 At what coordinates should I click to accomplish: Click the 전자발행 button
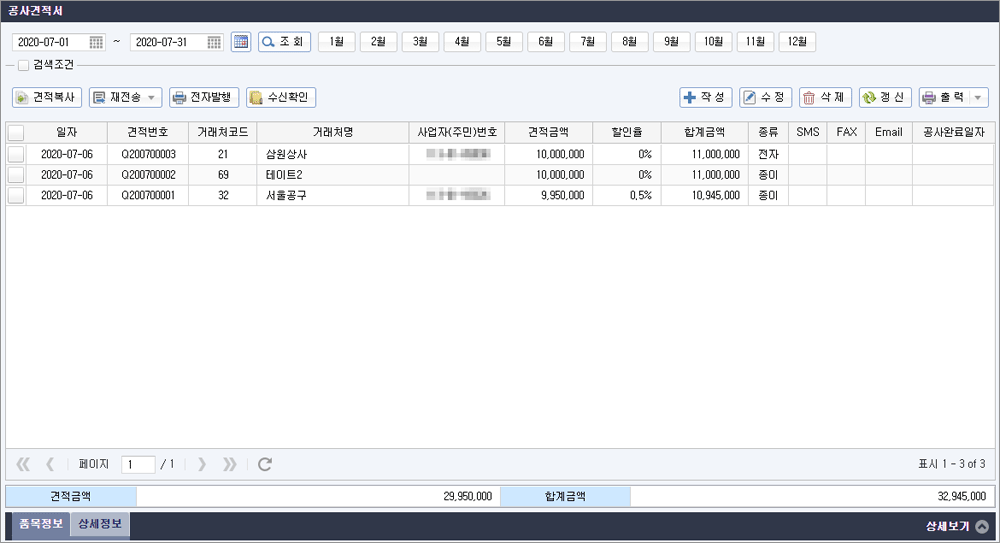(204, 98)
